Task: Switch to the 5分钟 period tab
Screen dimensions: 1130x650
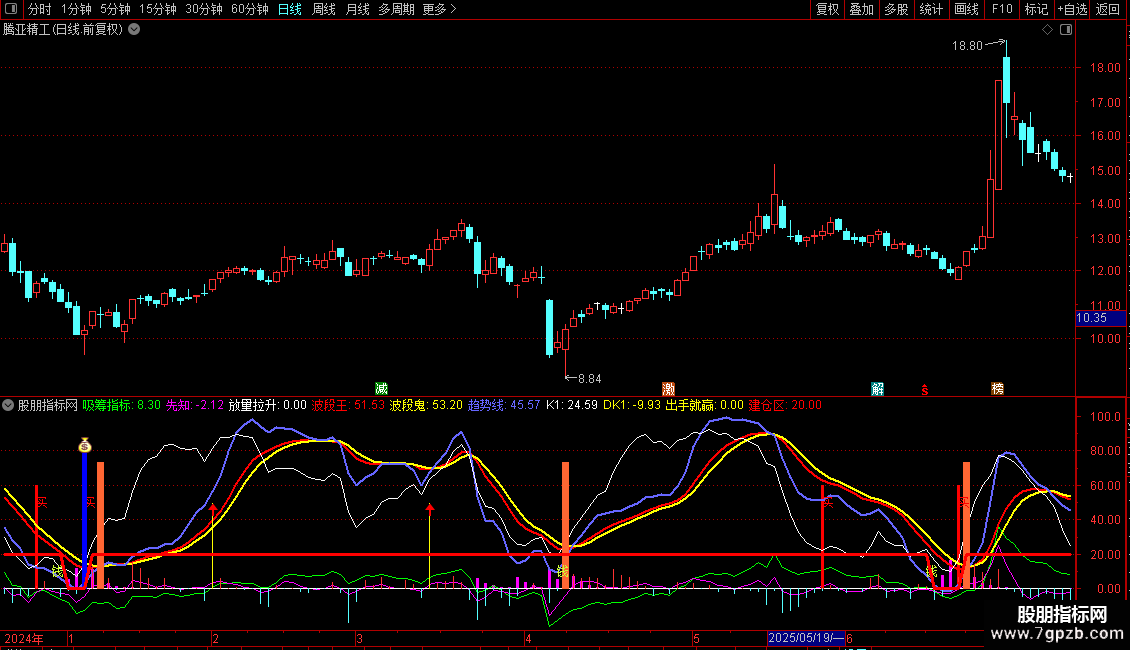Action: click(115, 9)
